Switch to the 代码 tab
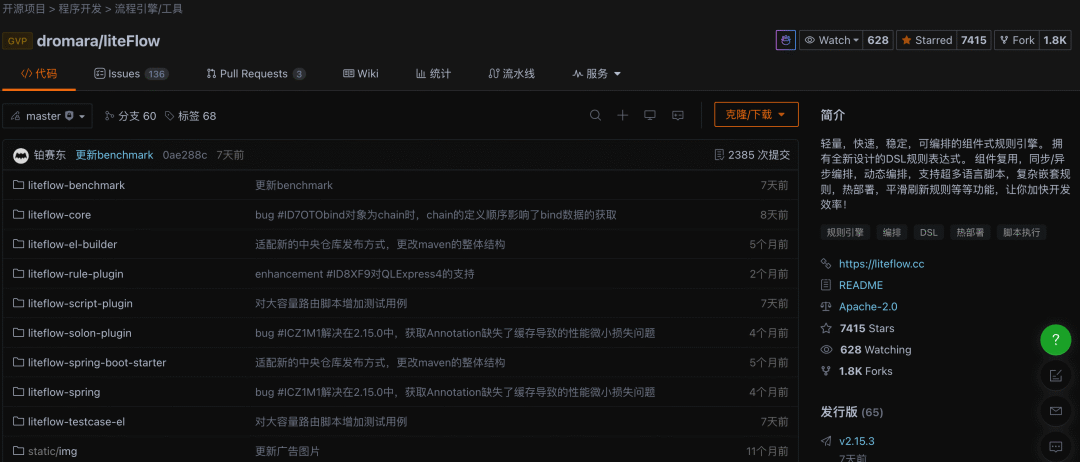 tap(39, 74)
